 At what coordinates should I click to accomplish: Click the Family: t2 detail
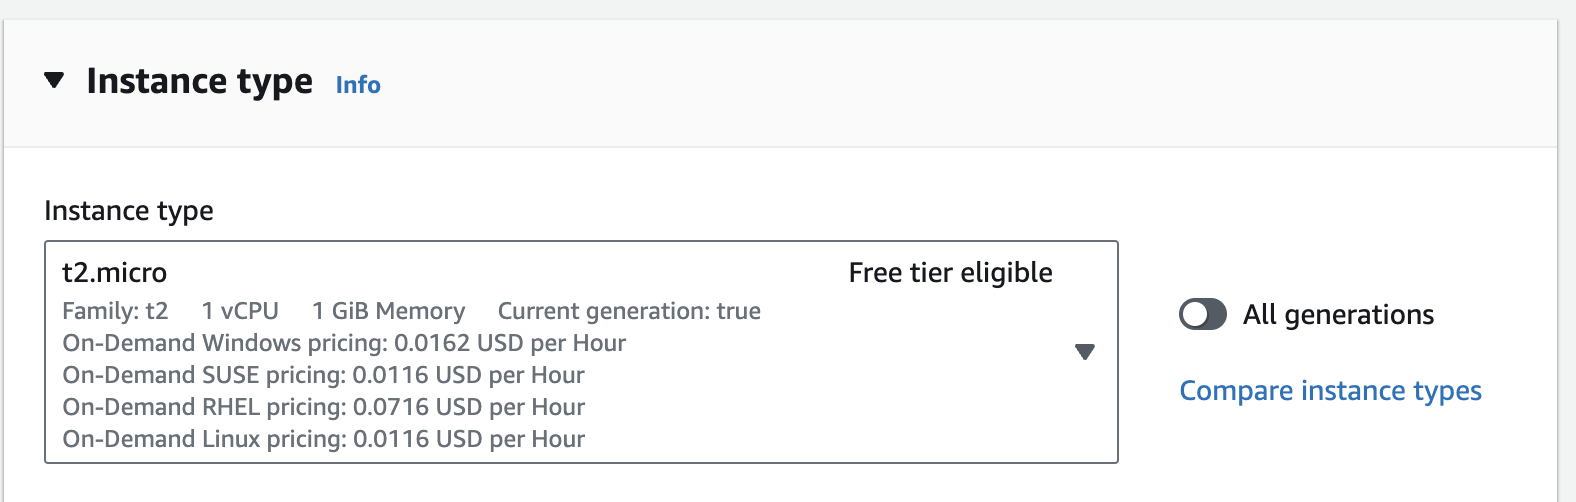pyautogui.click(x=115, y=312)
